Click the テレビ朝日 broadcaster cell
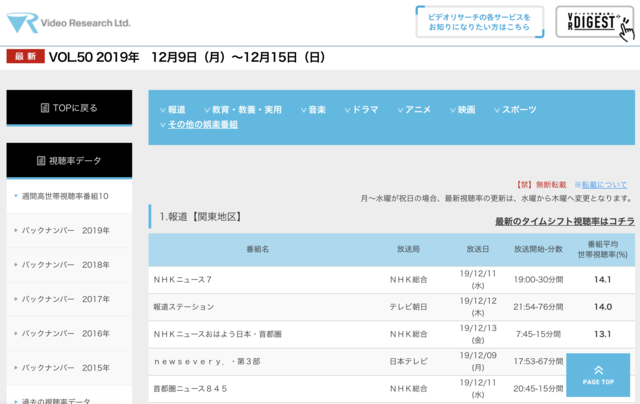The width and height of the screenshot is (640, 404). click(408, 307)
